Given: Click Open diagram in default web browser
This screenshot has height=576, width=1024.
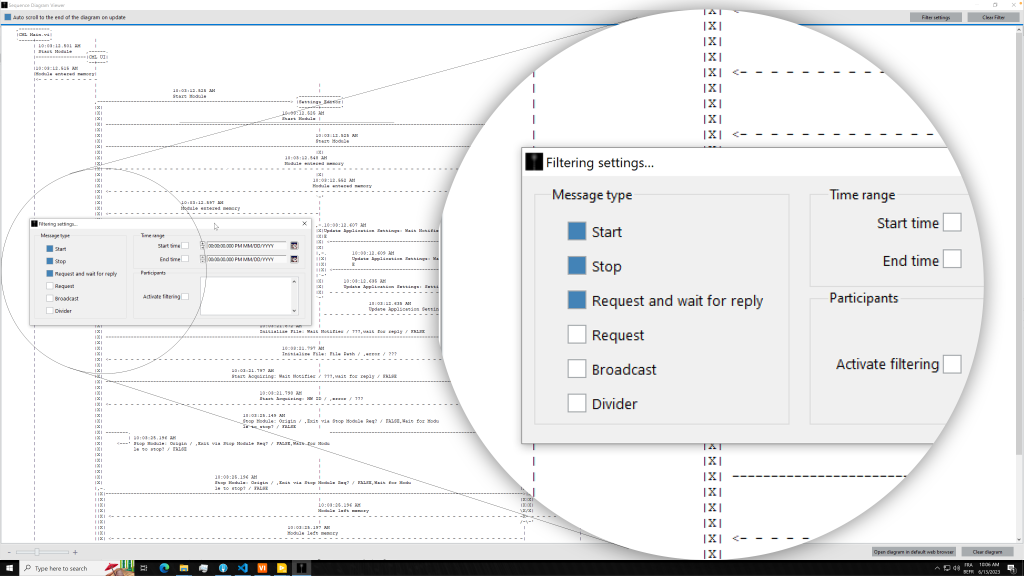Looking at the screenshot, I should point(914,552).
